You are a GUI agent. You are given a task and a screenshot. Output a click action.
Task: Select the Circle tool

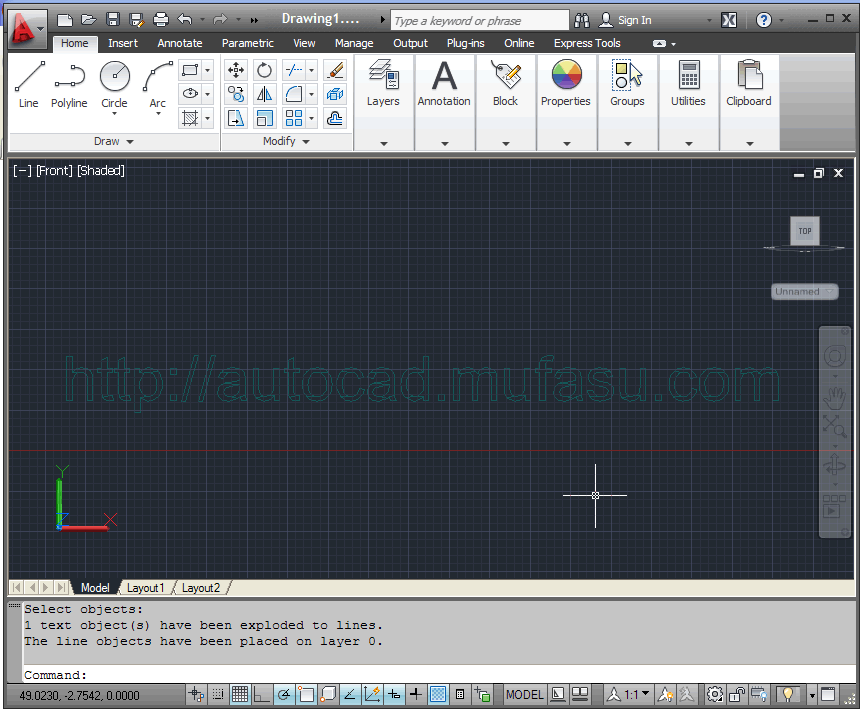pyautogui.click(x=115, y=84)
